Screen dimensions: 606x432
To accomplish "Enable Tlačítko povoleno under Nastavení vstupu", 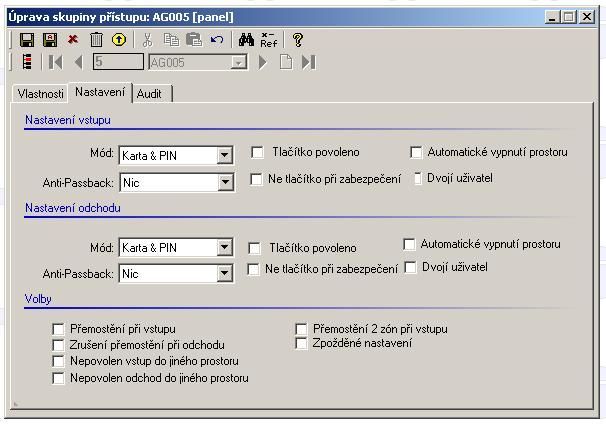I will (x=257, y=153).
